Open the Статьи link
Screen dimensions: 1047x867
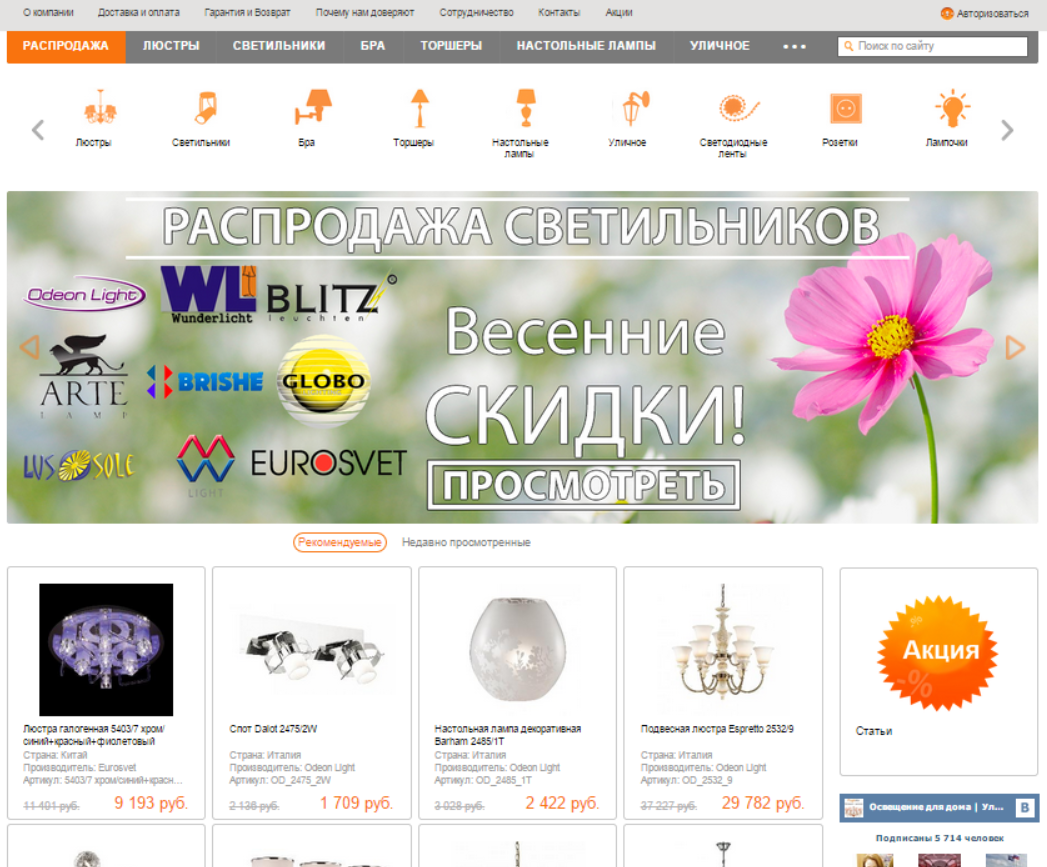point(874,731)
